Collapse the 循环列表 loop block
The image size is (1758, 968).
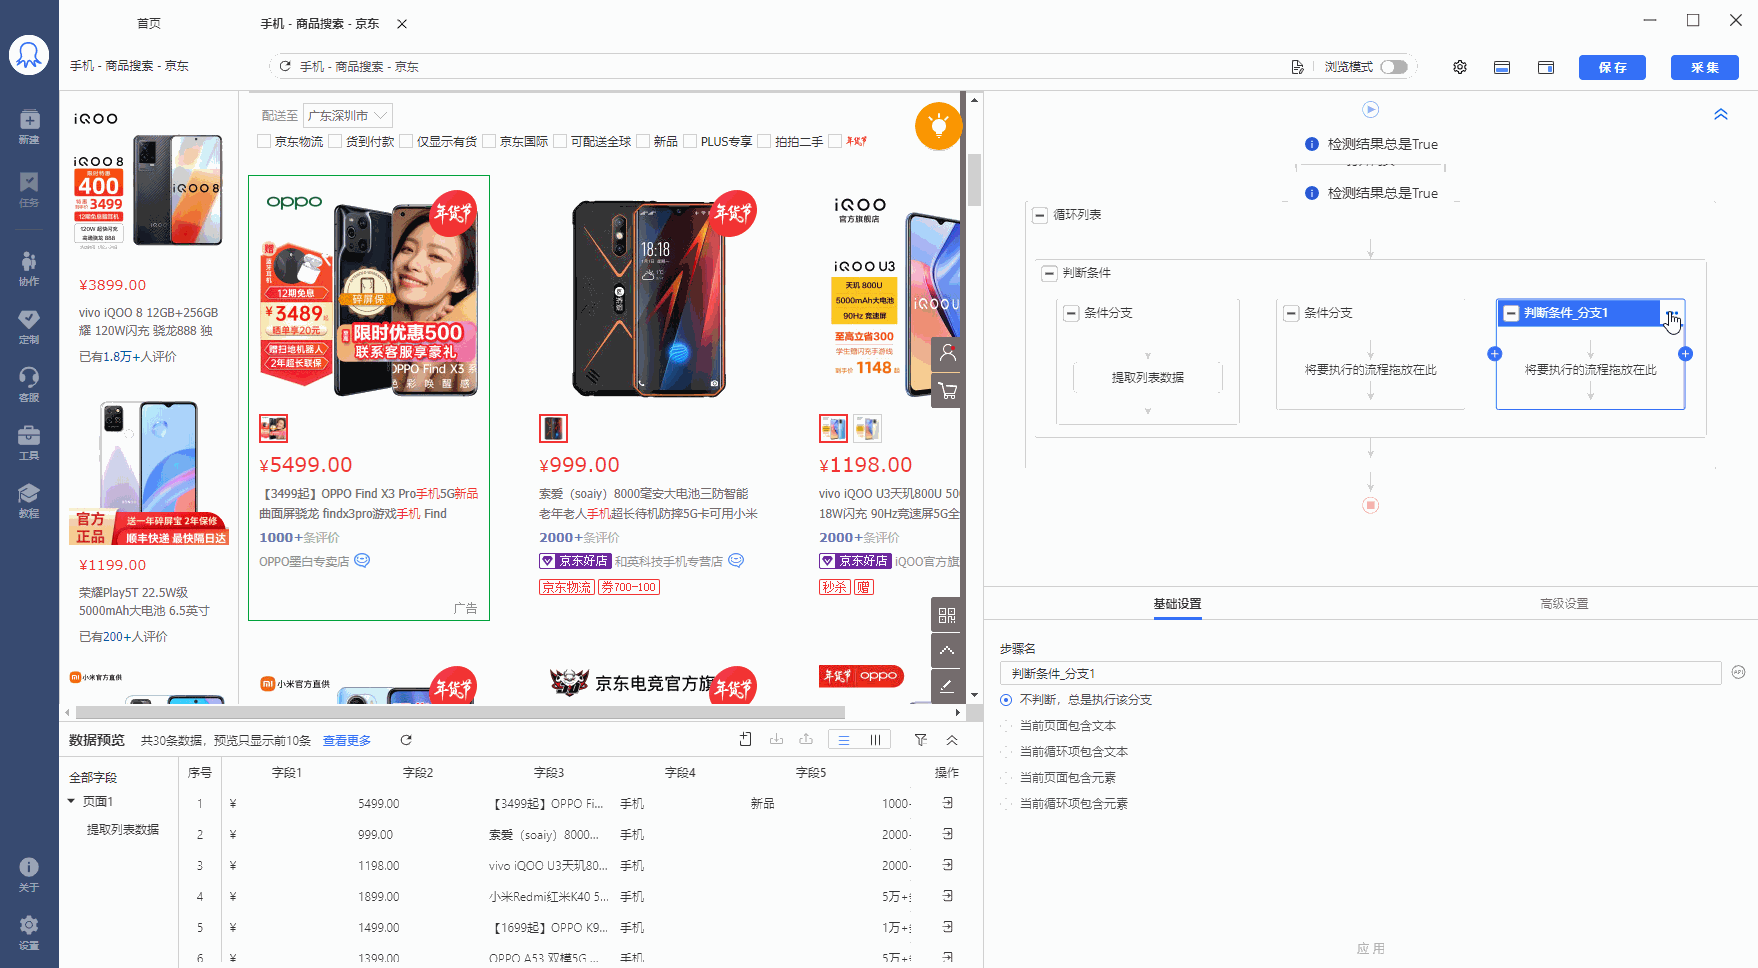coord(1040,215)
